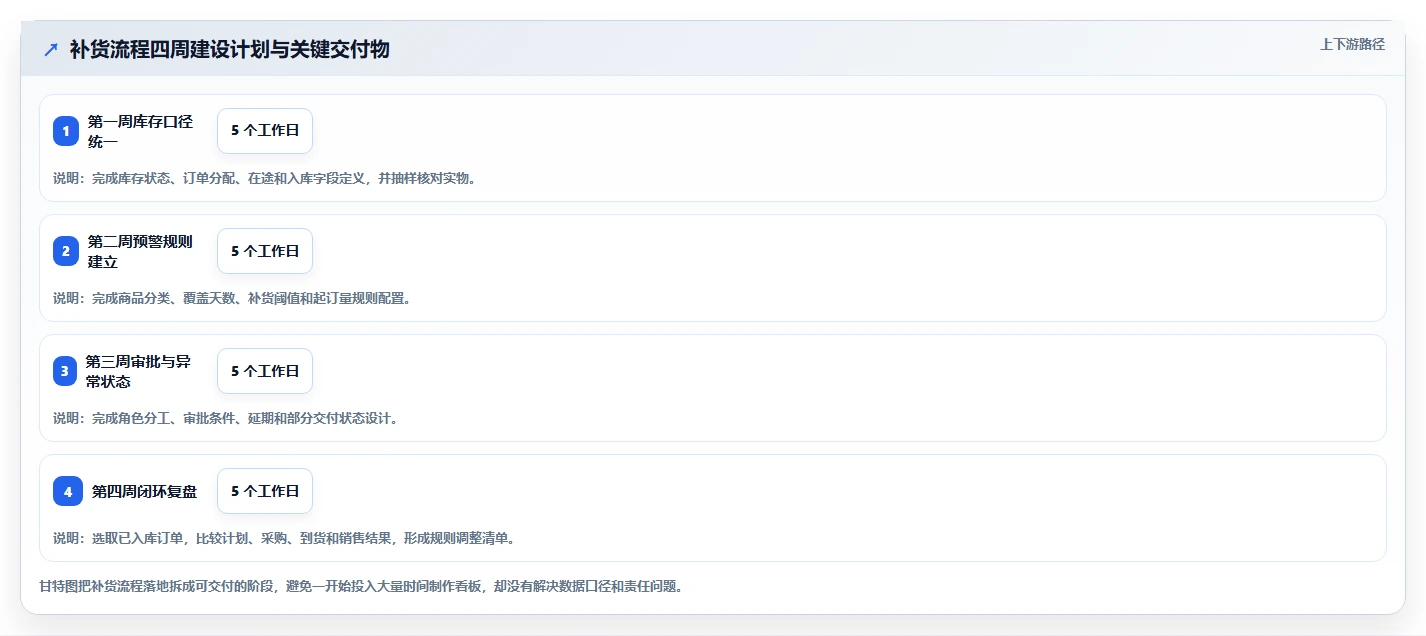
Task: Click the description 完成商品分类、覆盖天数 line
Action: pyautogui.click(x=232, y=298)
